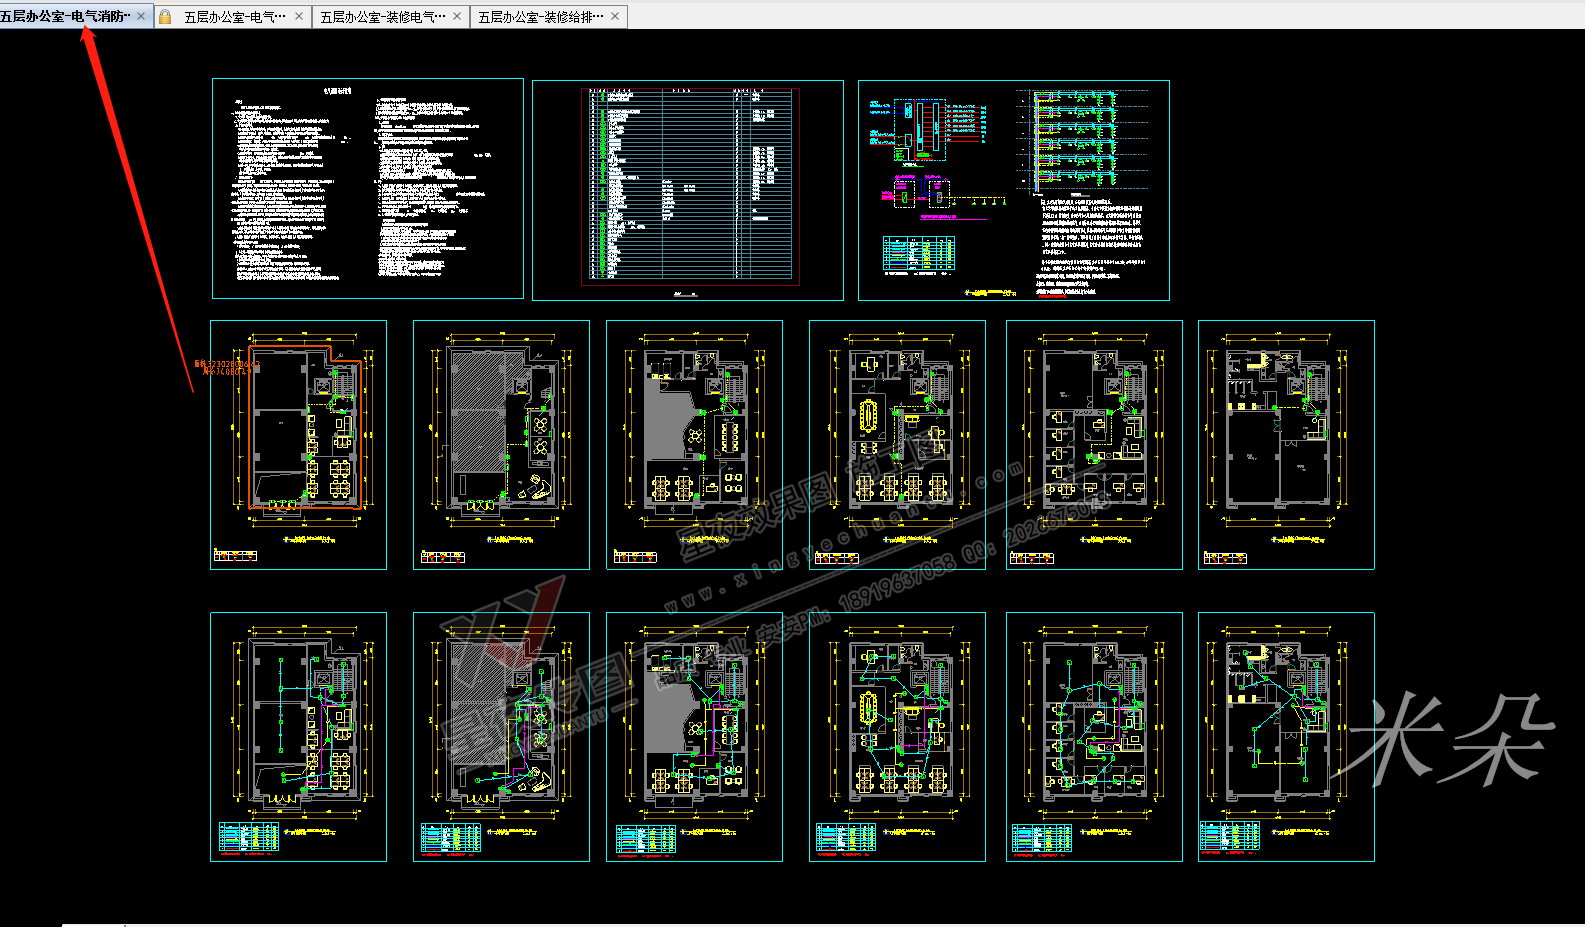Select the design notes text sheet
The width and height of the screenshot is (1585, 927).
click(367, 188)
